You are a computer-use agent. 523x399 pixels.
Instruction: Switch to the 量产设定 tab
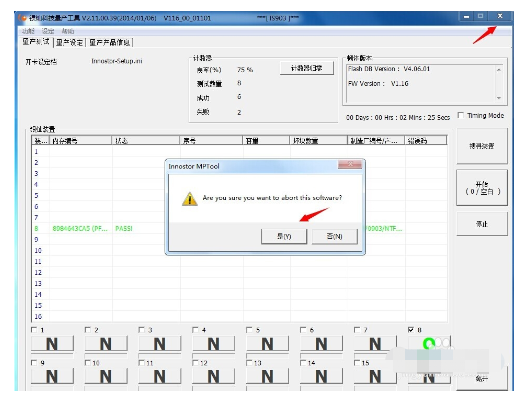69,42
